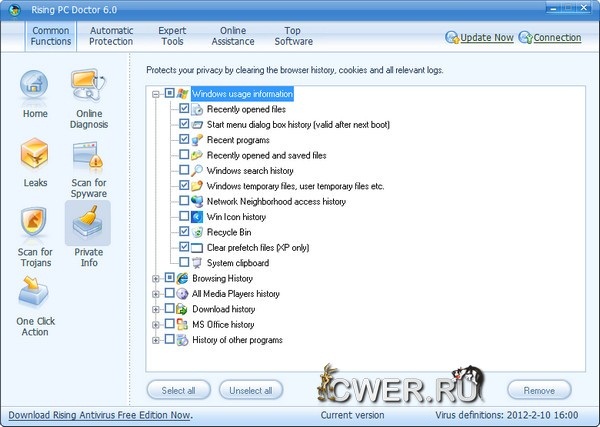
Task: Expand Download history node
Action: coord(155,310)
